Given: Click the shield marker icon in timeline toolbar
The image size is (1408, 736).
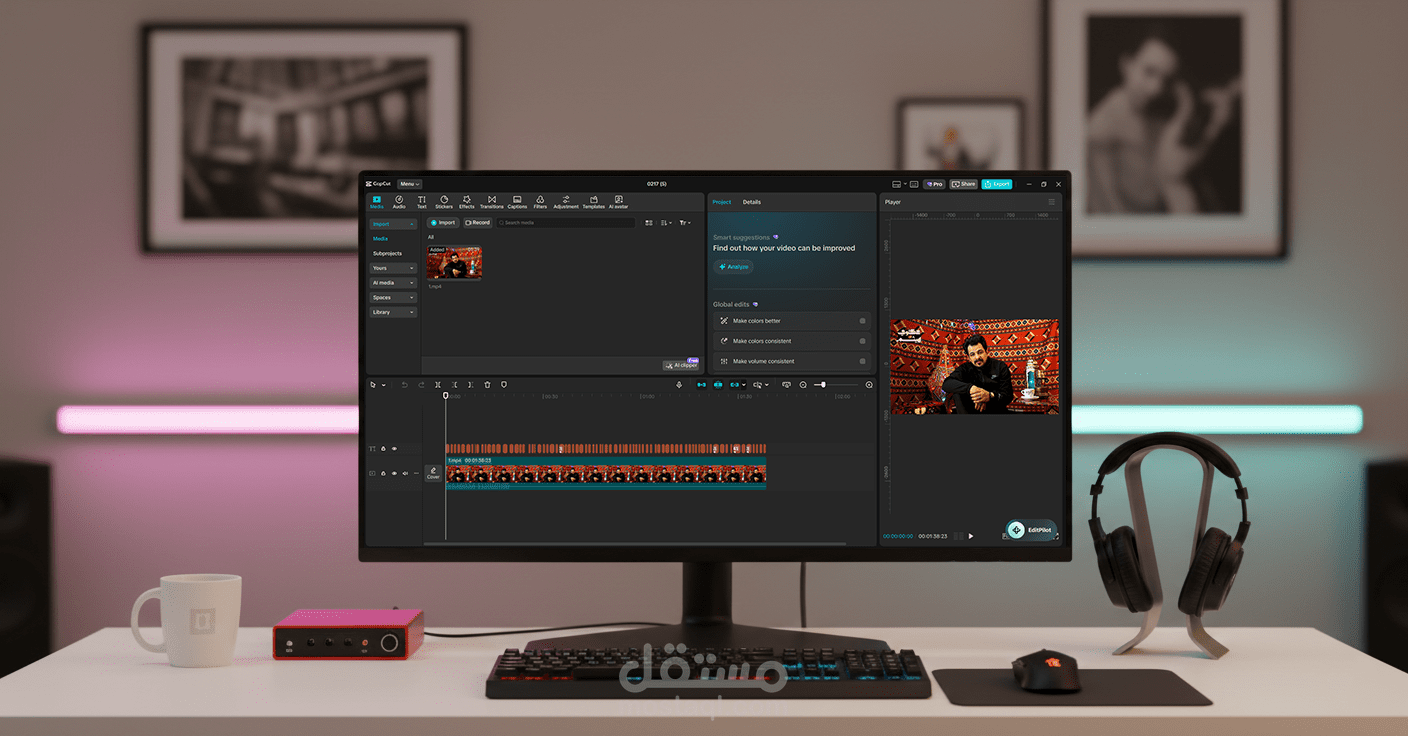Looking at the screenshot, I should pos(504,385).
